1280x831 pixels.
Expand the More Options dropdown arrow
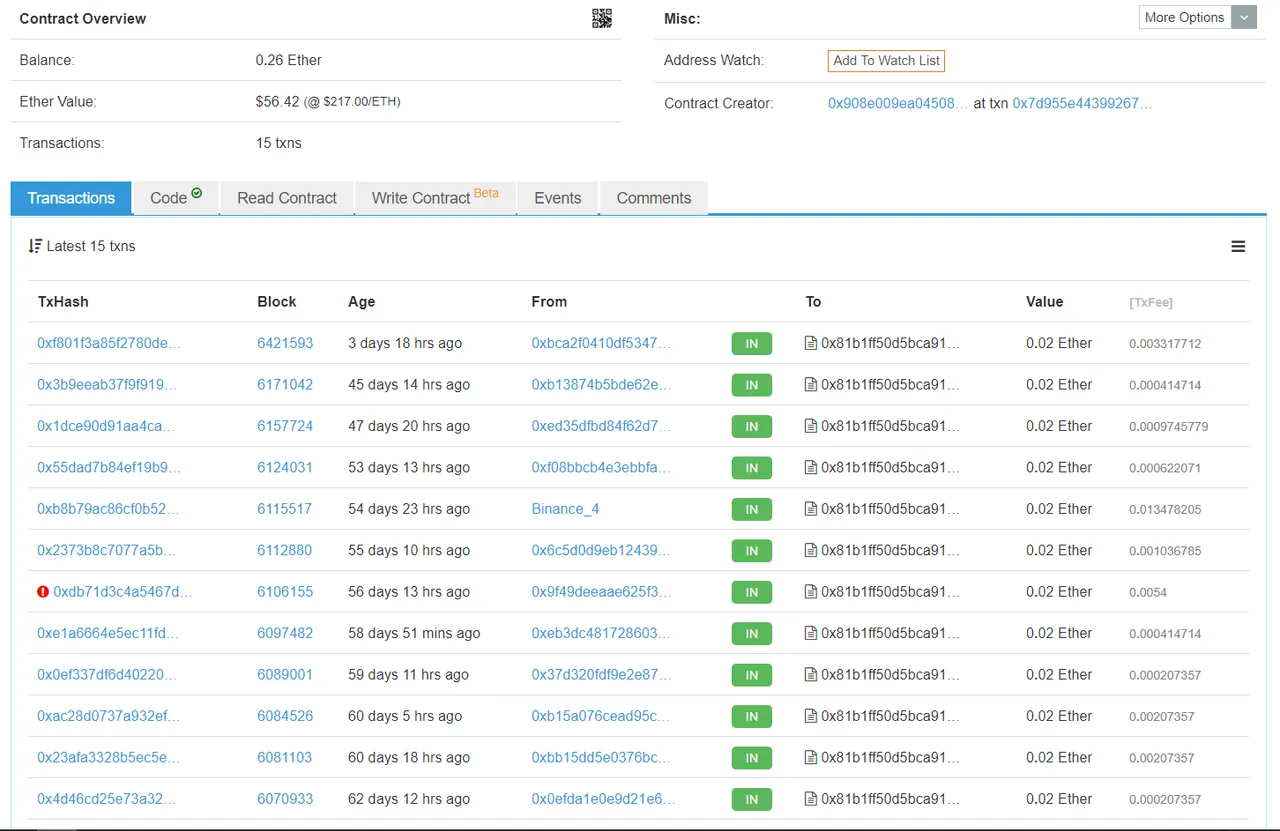pyautogui.click(x=1244, y=17)
